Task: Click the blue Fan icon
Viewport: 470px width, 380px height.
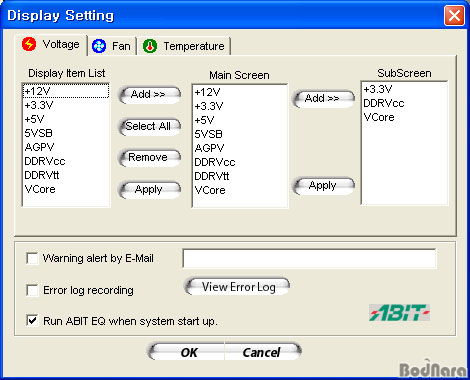Action: tap(99, 46)
